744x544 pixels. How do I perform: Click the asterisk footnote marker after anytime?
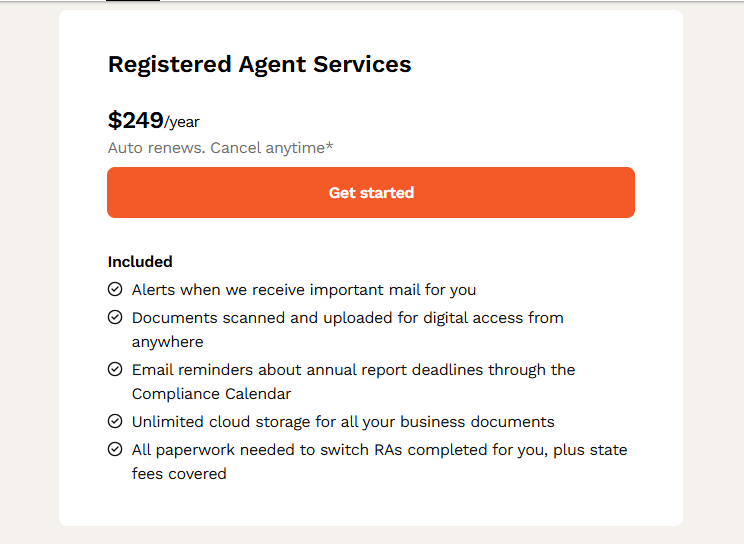[329, 145]
